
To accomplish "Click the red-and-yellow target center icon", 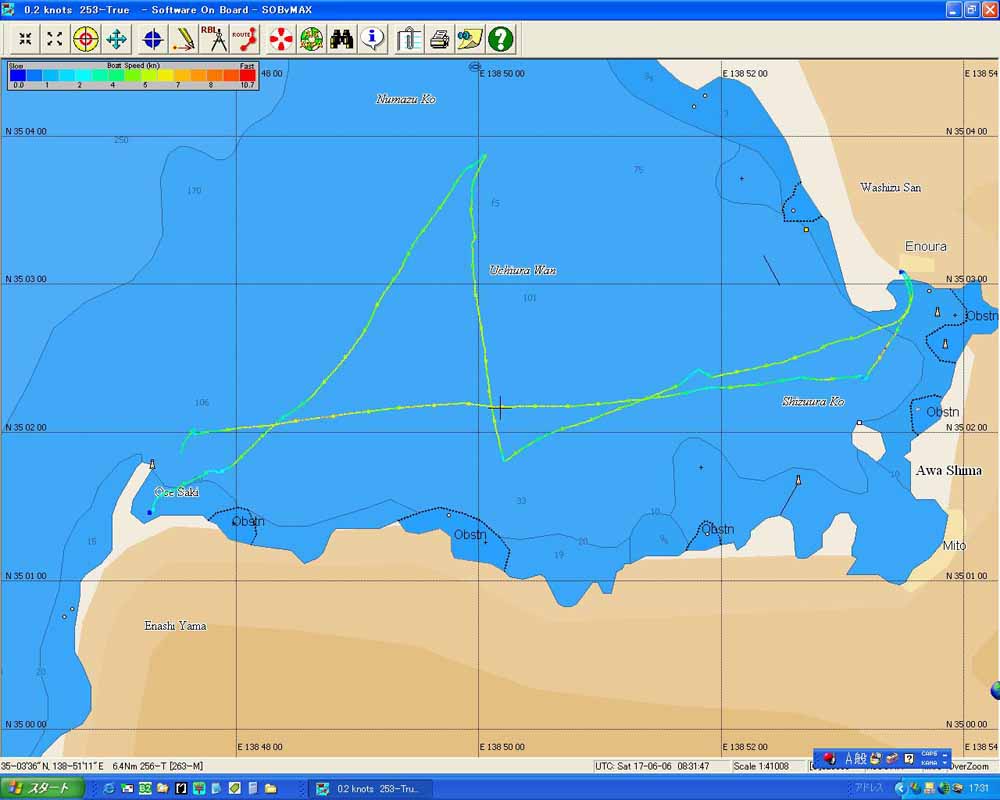I will (85, 40).
